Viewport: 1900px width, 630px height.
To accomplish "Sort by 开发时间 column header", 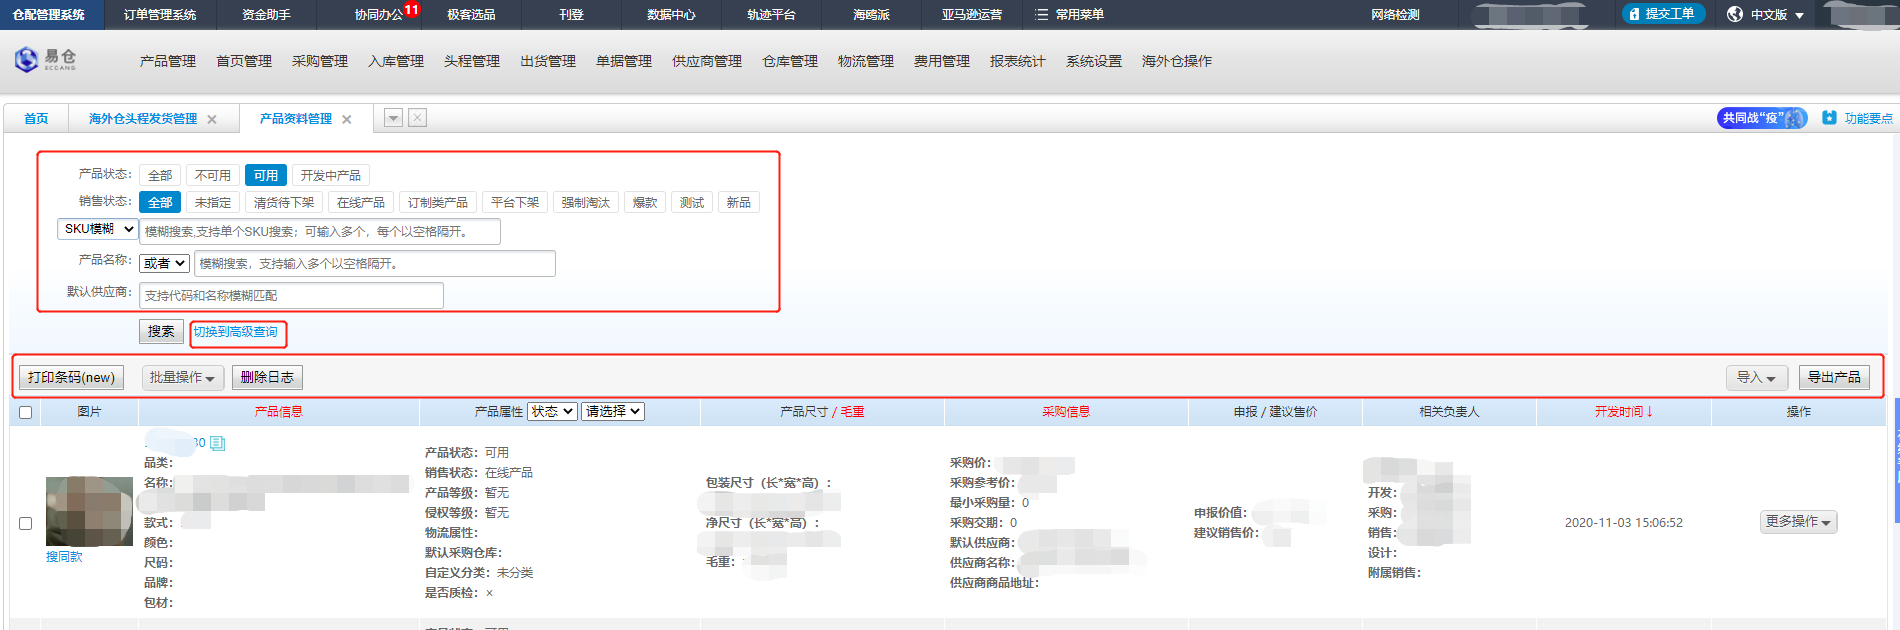I will click(1623, 411).
